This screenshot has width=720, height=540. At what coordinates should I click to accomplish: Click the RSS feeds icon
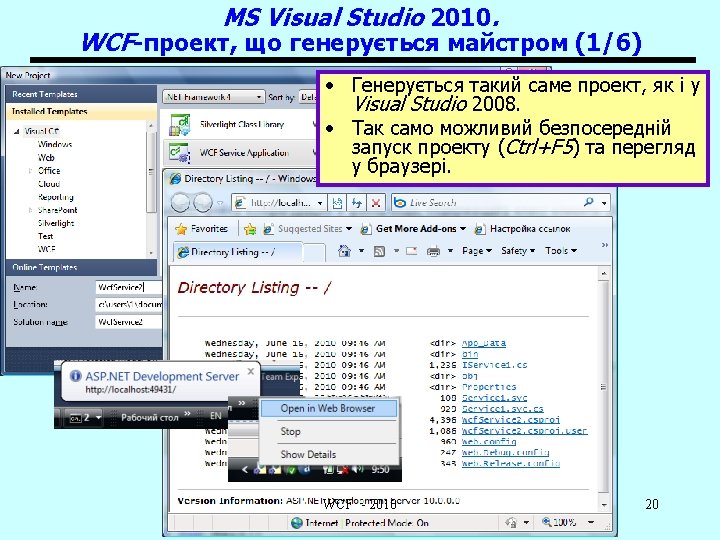[x=379, y=251]
